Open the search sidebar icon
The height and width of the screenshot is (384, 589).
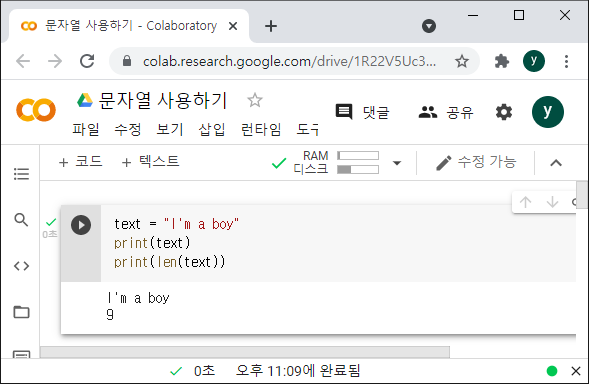[x=21, y=219]
